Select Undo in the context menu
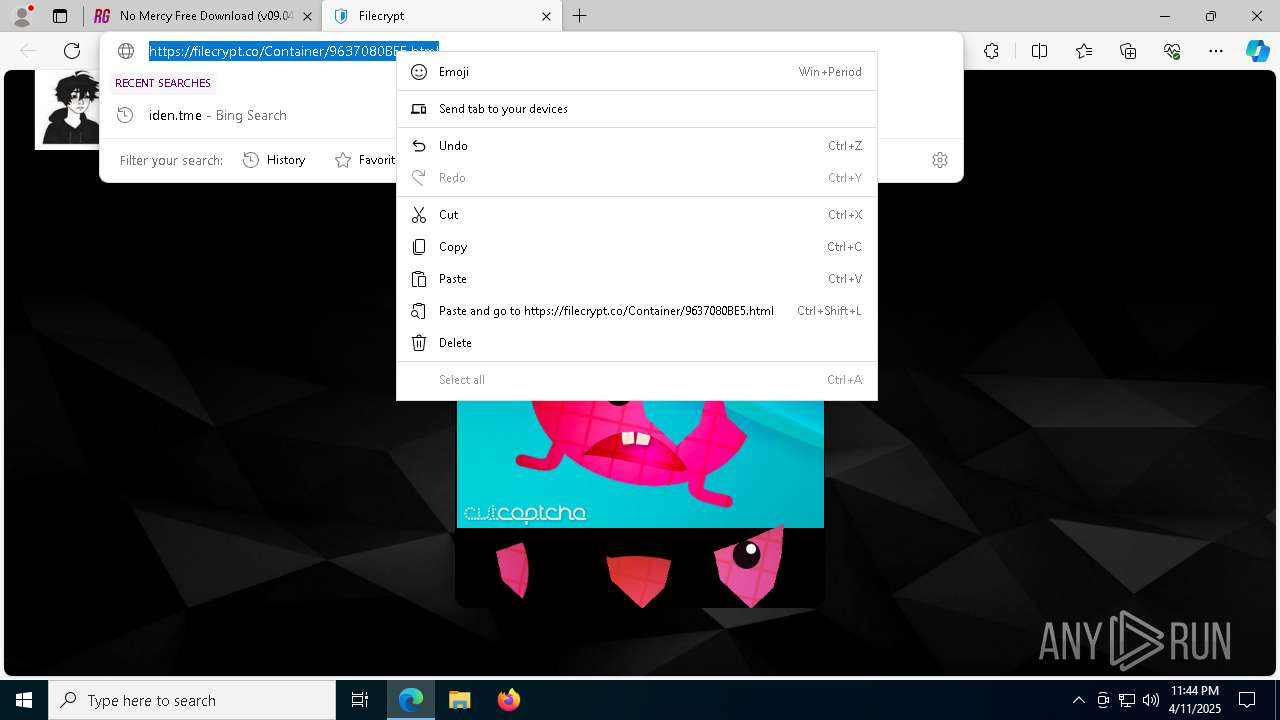Screen dimensions: 1280x720 [637, 146]
